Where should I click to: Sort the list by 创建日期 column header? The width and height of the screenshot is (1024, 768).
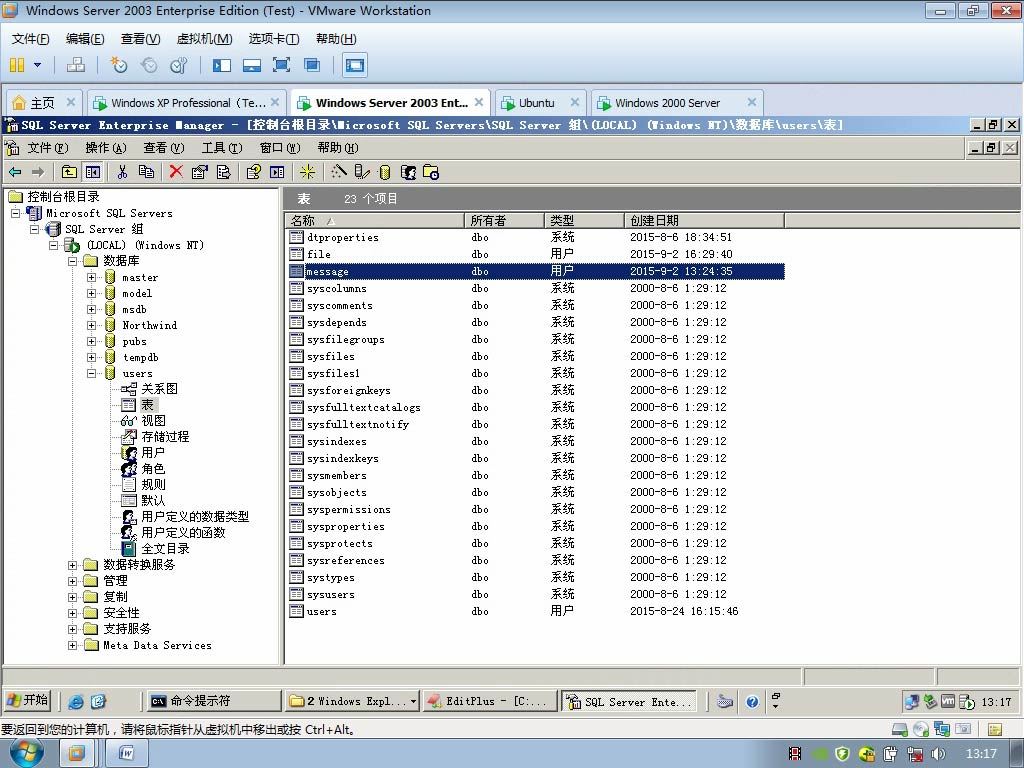[x=704, y=220]
